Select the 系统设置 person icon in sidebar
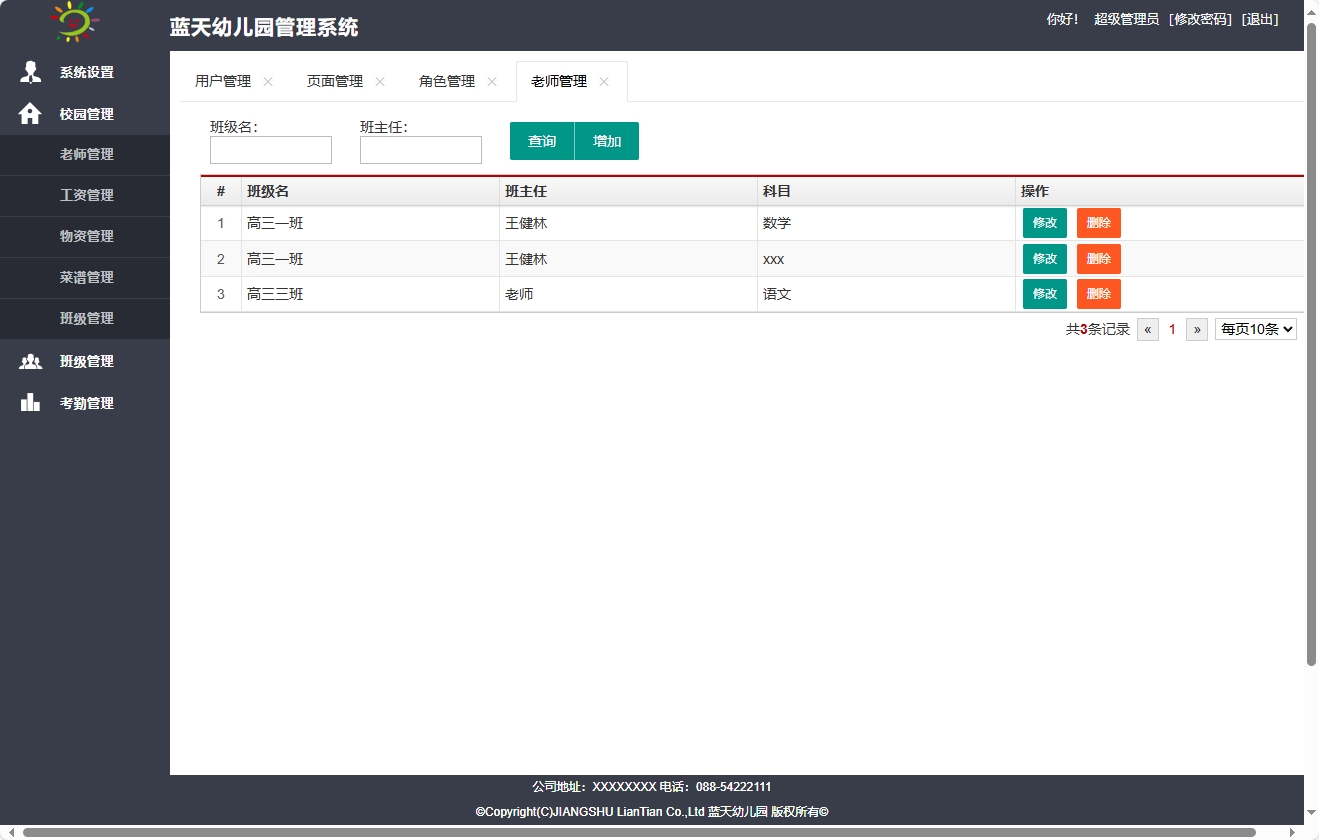This screenshot has width=1319, height=840. pos(29,71)
